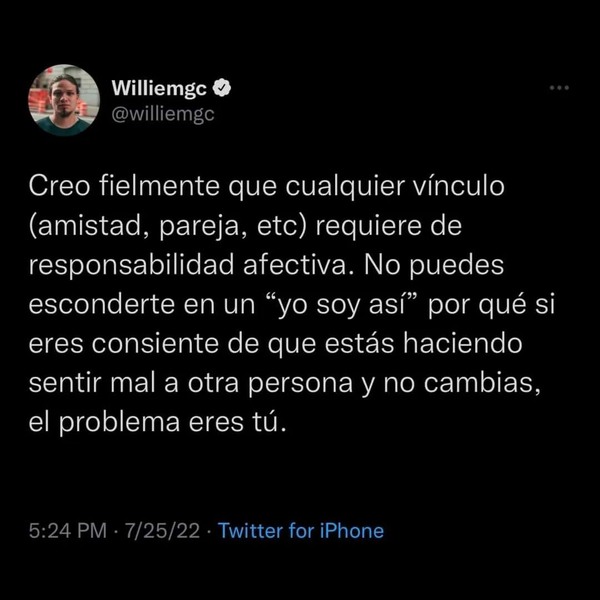
Task: Click the word 'esconderte' in the tweet
Action: pyautogui.click(x=102, y=305)
